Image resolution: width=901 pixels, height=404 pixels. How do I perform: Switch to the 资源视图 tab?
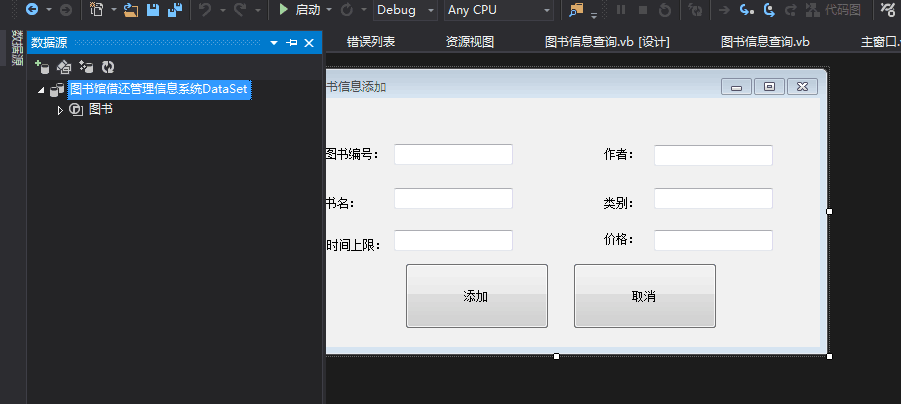pyautogui.click(x=470, y=42)
